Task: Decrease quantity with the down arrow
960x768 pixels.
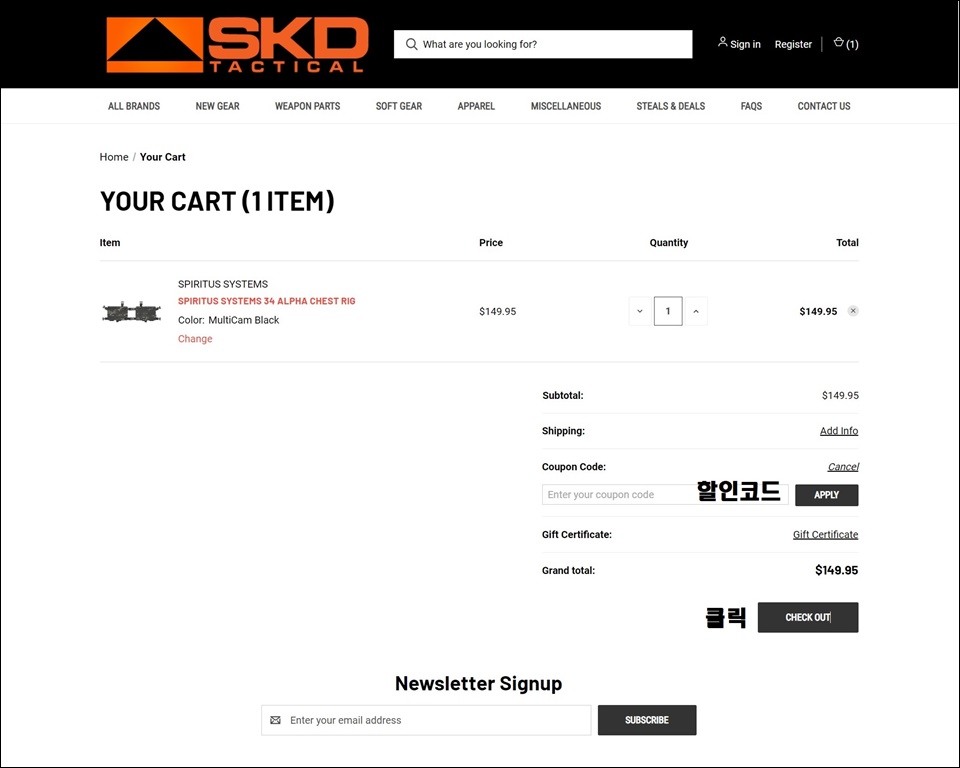Action: pos(640,311)
